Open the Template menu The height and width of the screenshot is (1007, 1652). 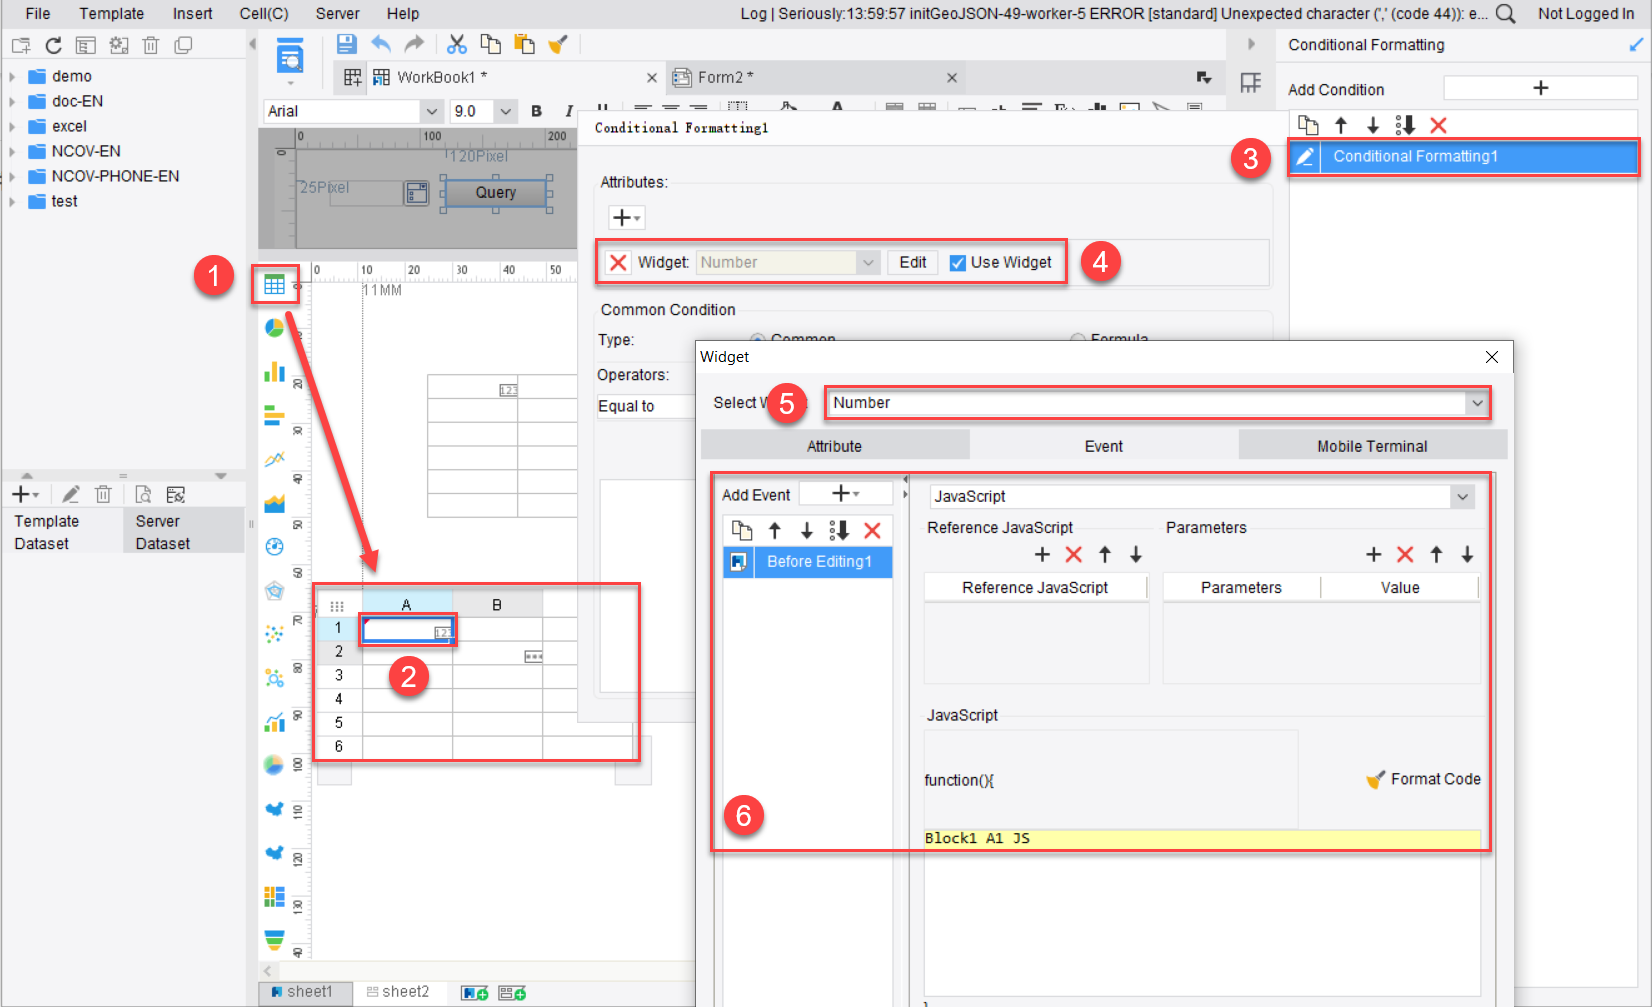click(111, 14)
